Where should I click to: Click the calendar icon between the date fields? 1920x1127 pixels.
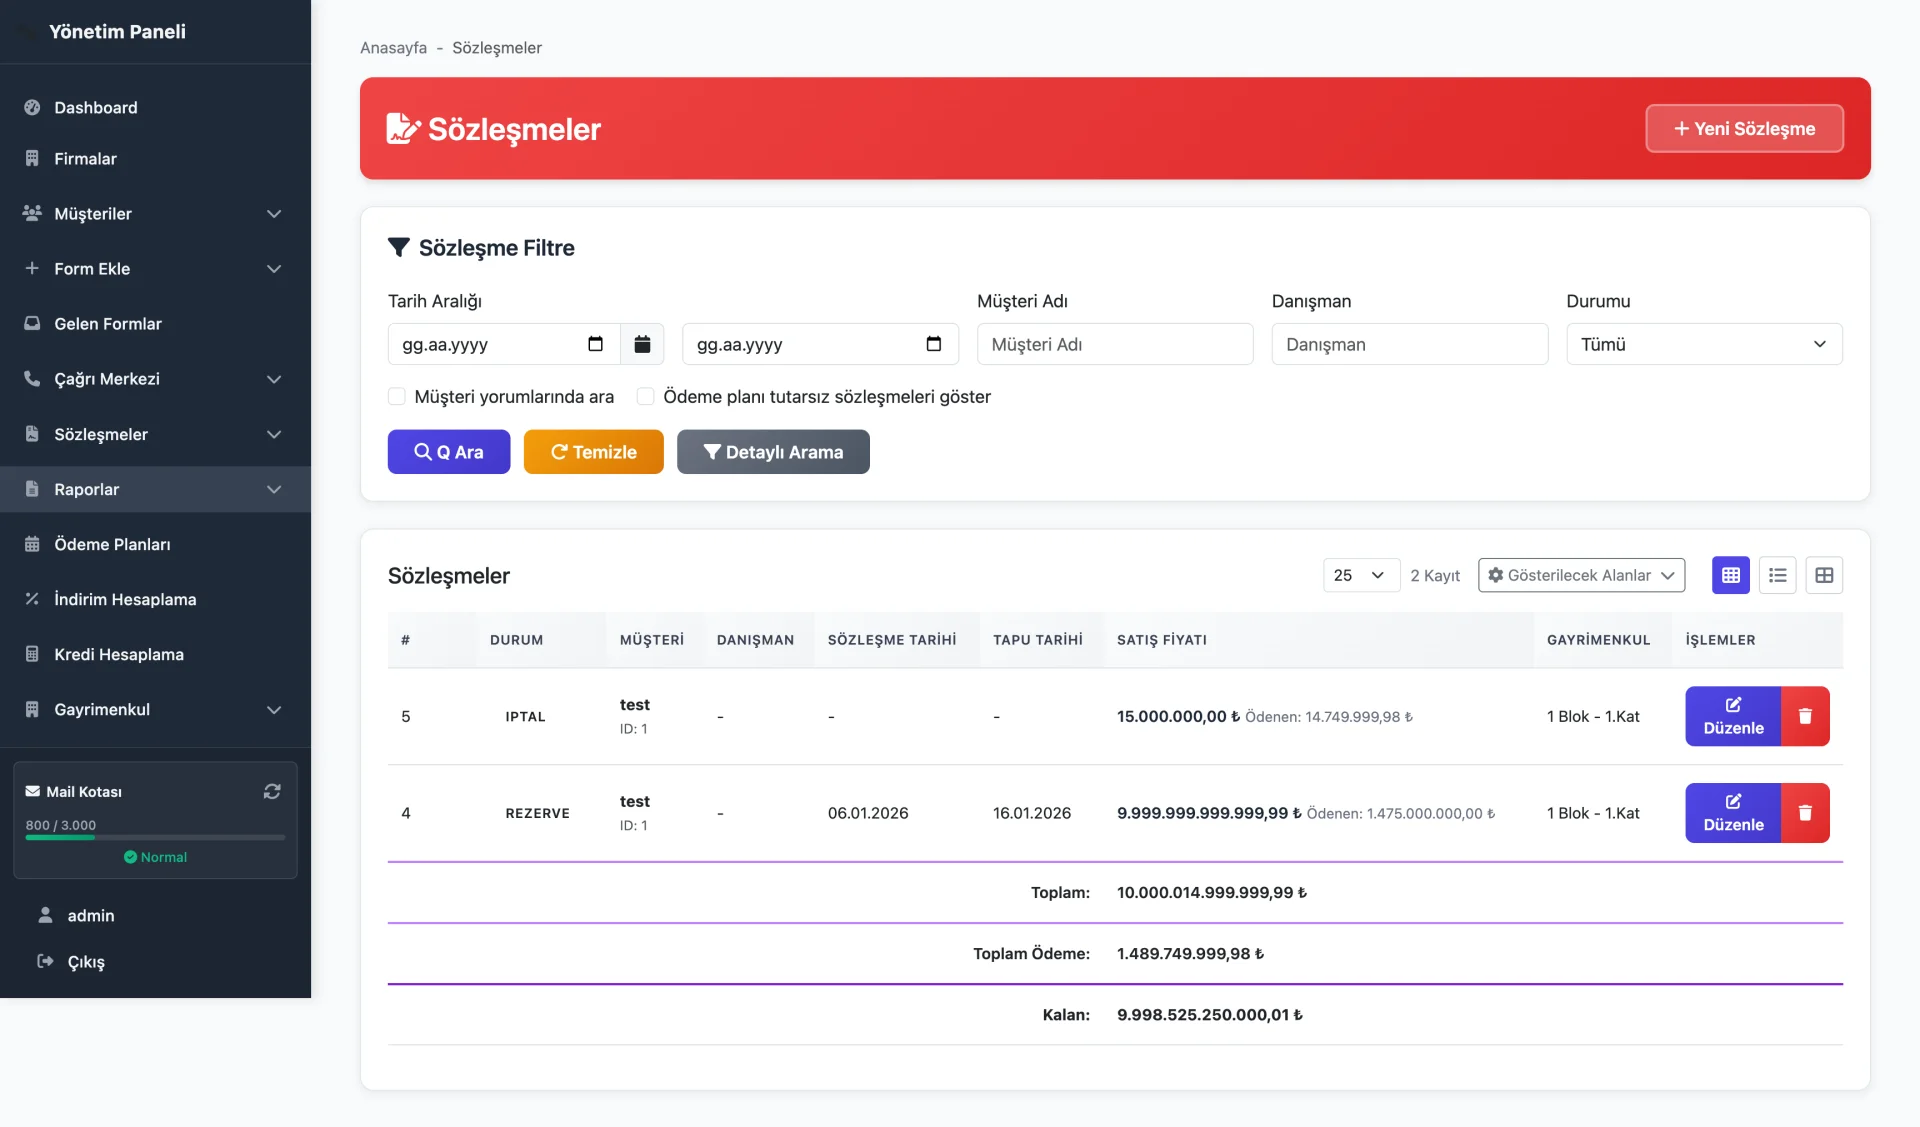pos(642,344)
